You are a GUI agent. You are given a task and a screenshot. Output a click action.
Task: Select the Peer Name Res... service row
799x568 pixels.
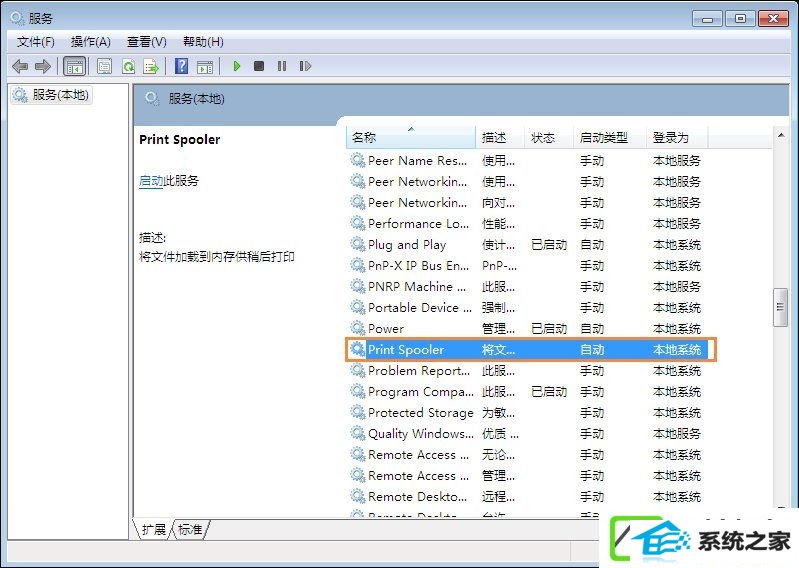pyautogui.click(x=527, y=161)
